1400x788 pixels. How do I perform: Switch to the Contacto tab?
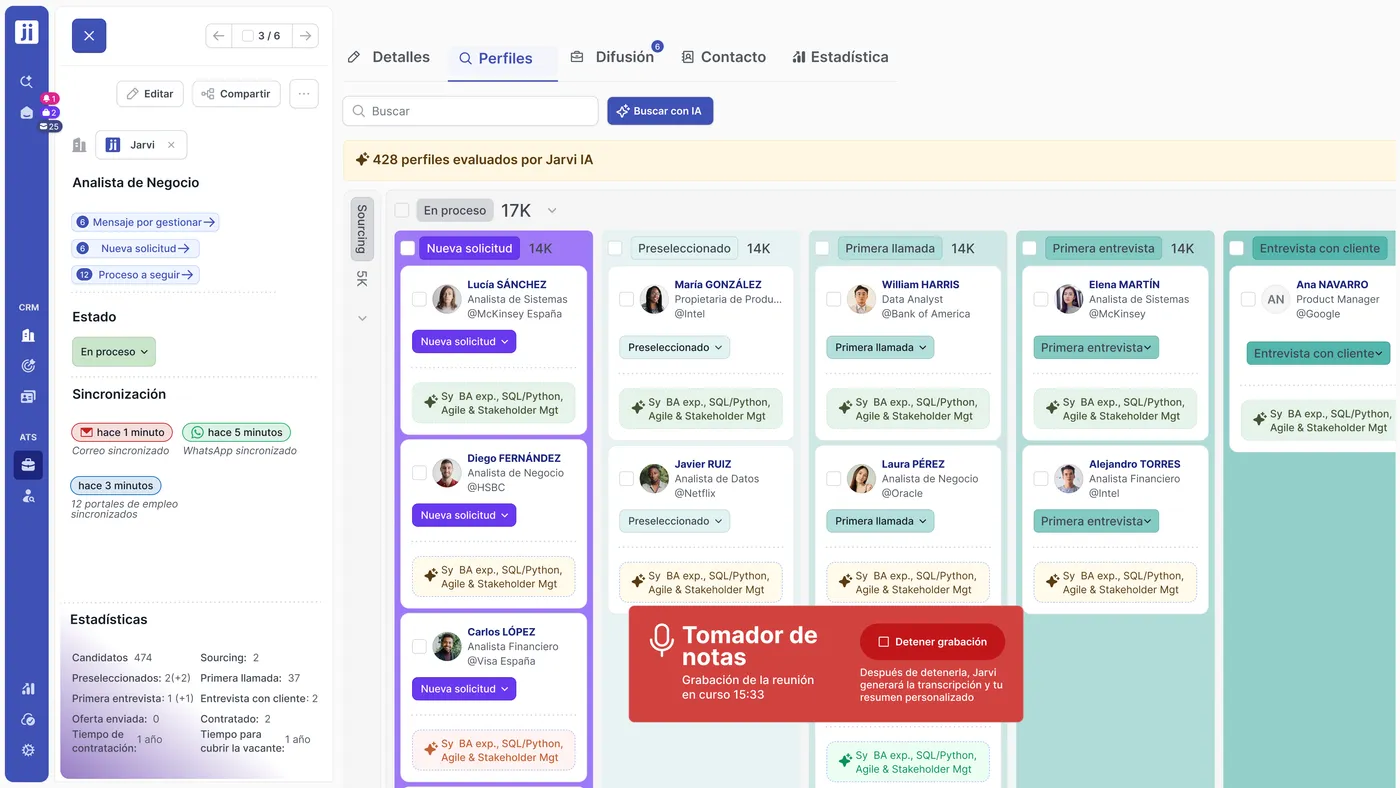tap(724, 57)
